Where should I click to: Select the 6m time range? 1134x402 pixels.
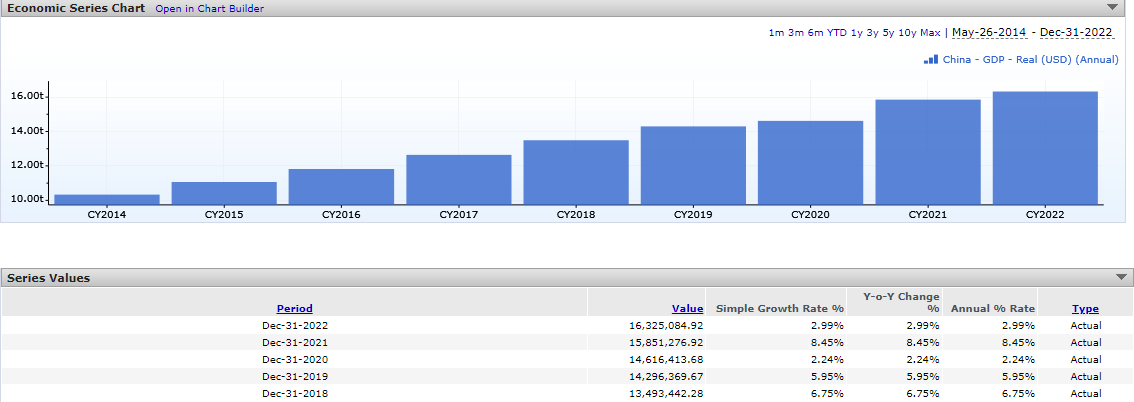tap(815, 33)
